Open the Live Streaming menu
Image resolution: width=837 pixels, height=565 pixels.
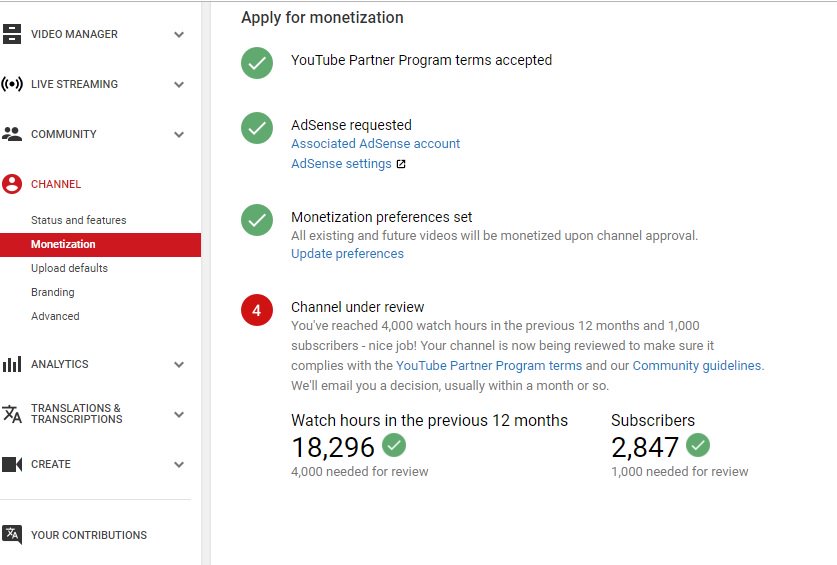click(x=74, y=84)
